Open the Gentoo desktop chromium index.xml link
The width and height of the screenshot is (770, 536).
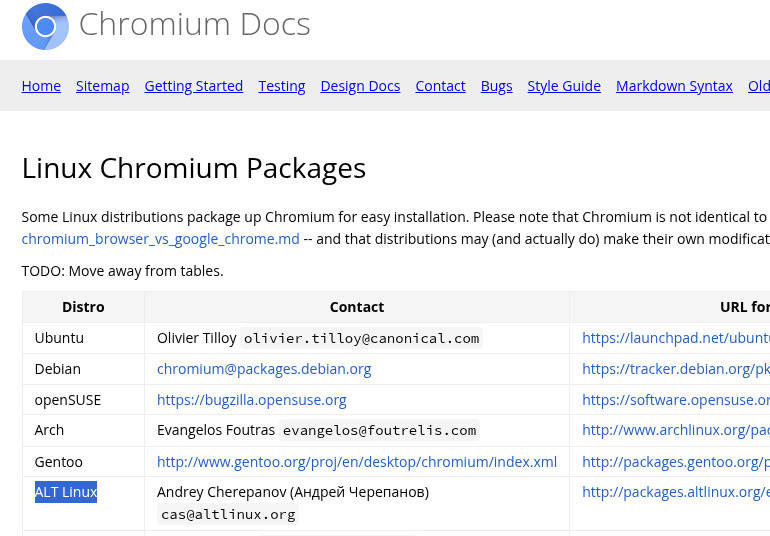click(357, 462)
